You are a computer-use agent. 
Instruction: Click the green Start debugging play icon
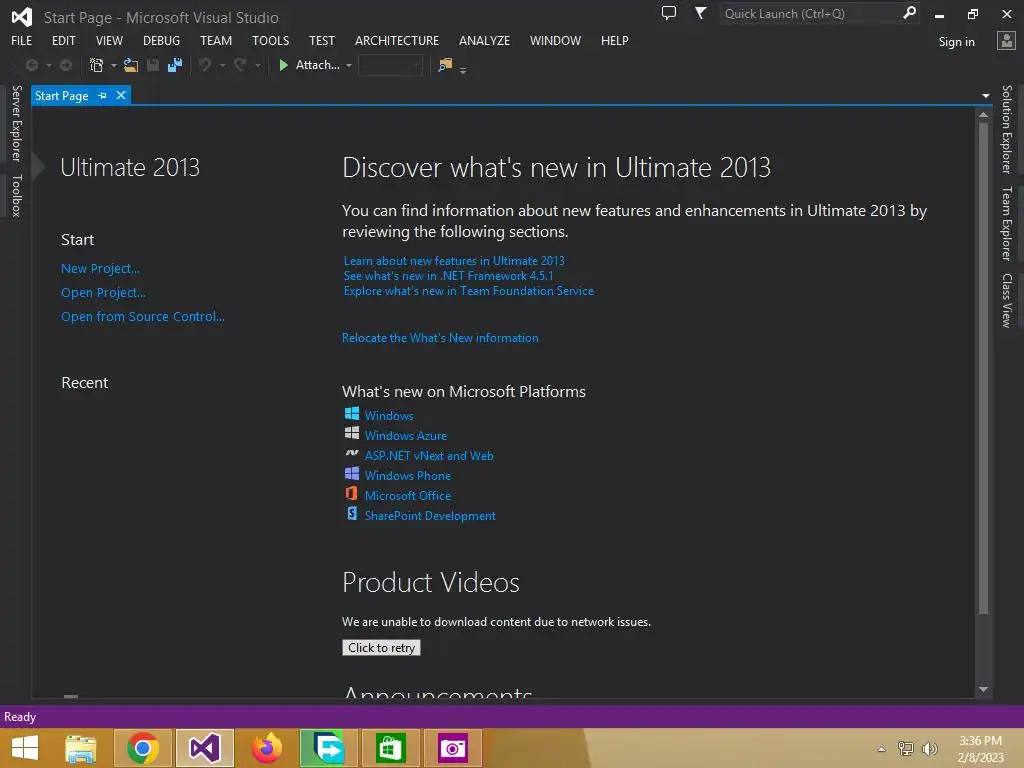283,65
